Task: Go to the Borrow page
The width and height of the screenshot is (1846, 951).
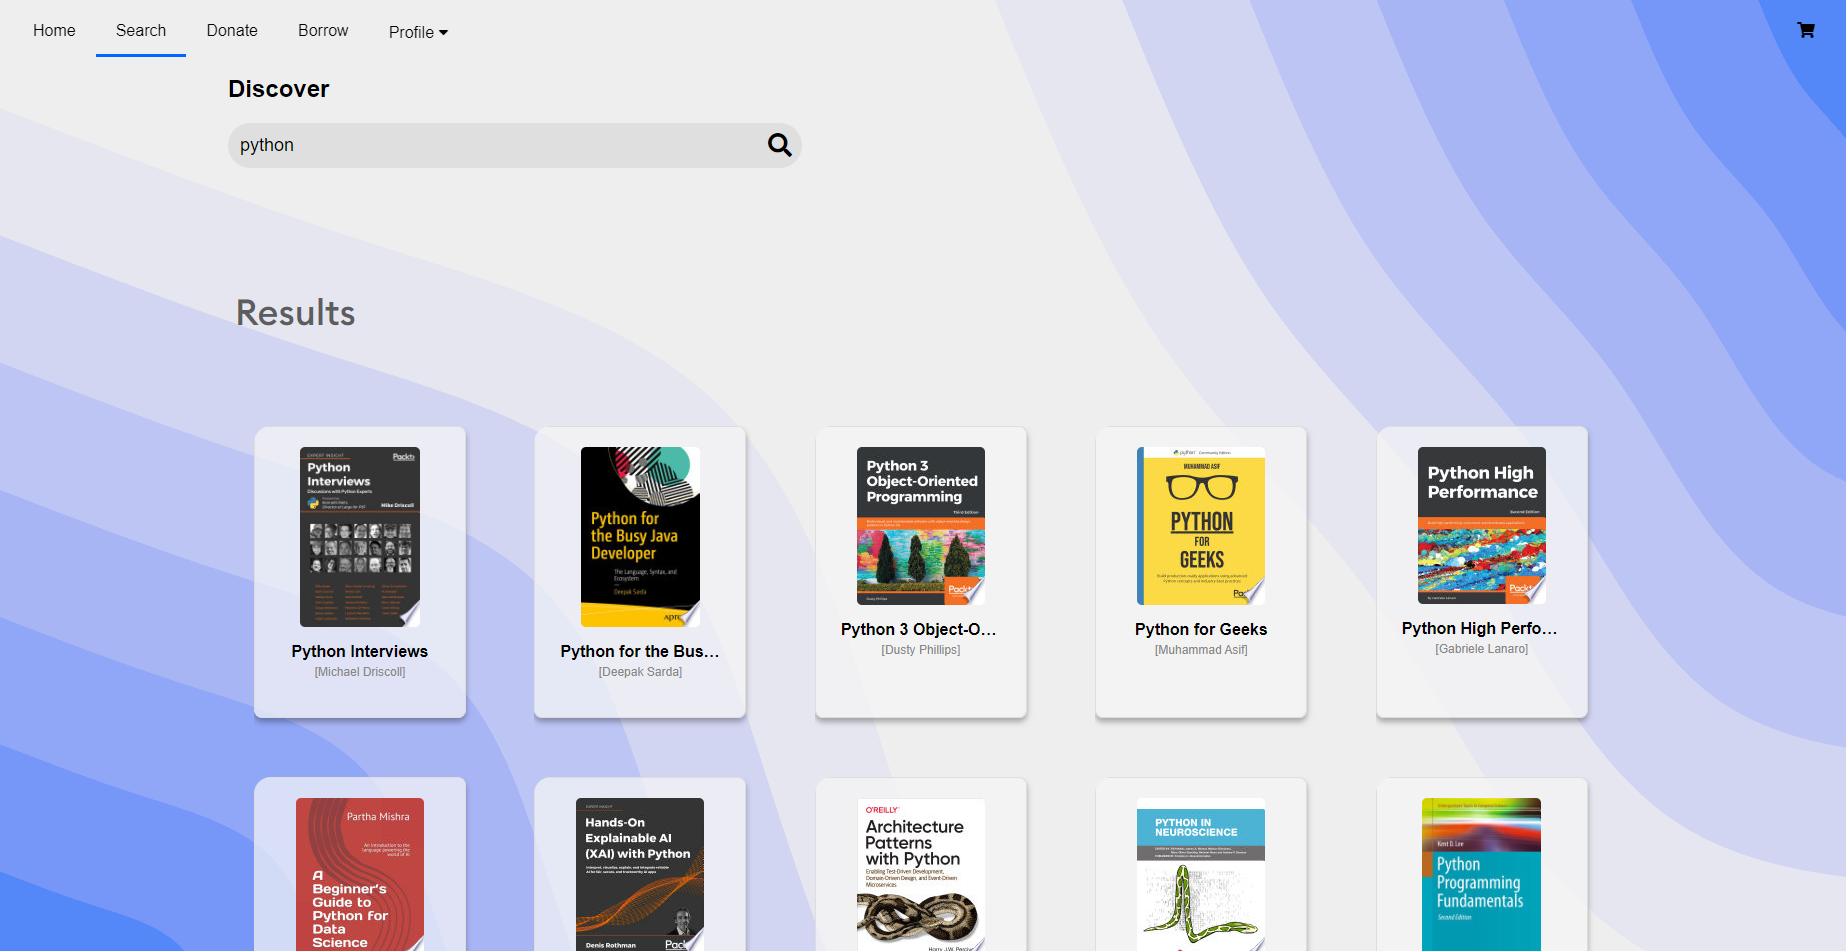Action: pos(322,30)
